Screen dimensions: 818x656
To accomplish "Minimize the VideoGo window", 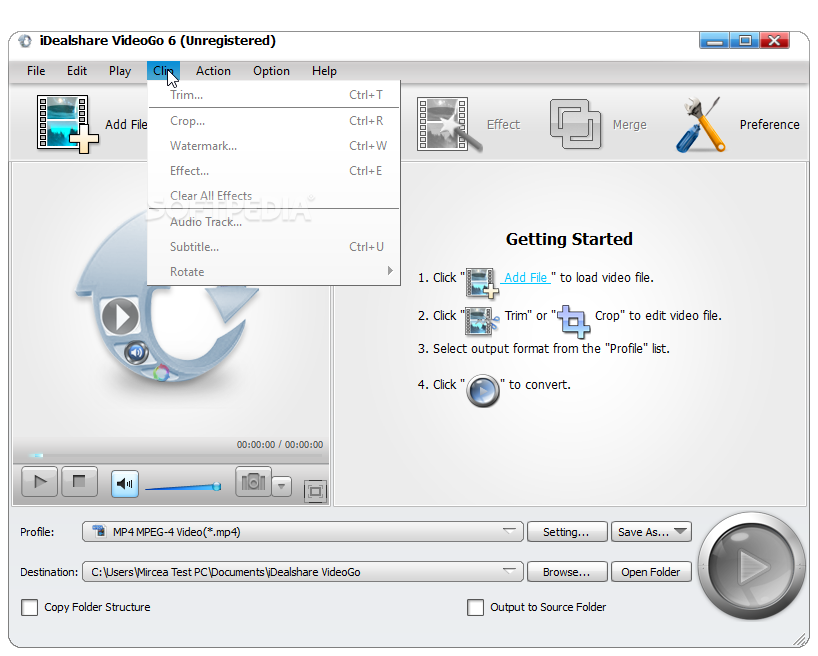I will (x=715, y=41).
